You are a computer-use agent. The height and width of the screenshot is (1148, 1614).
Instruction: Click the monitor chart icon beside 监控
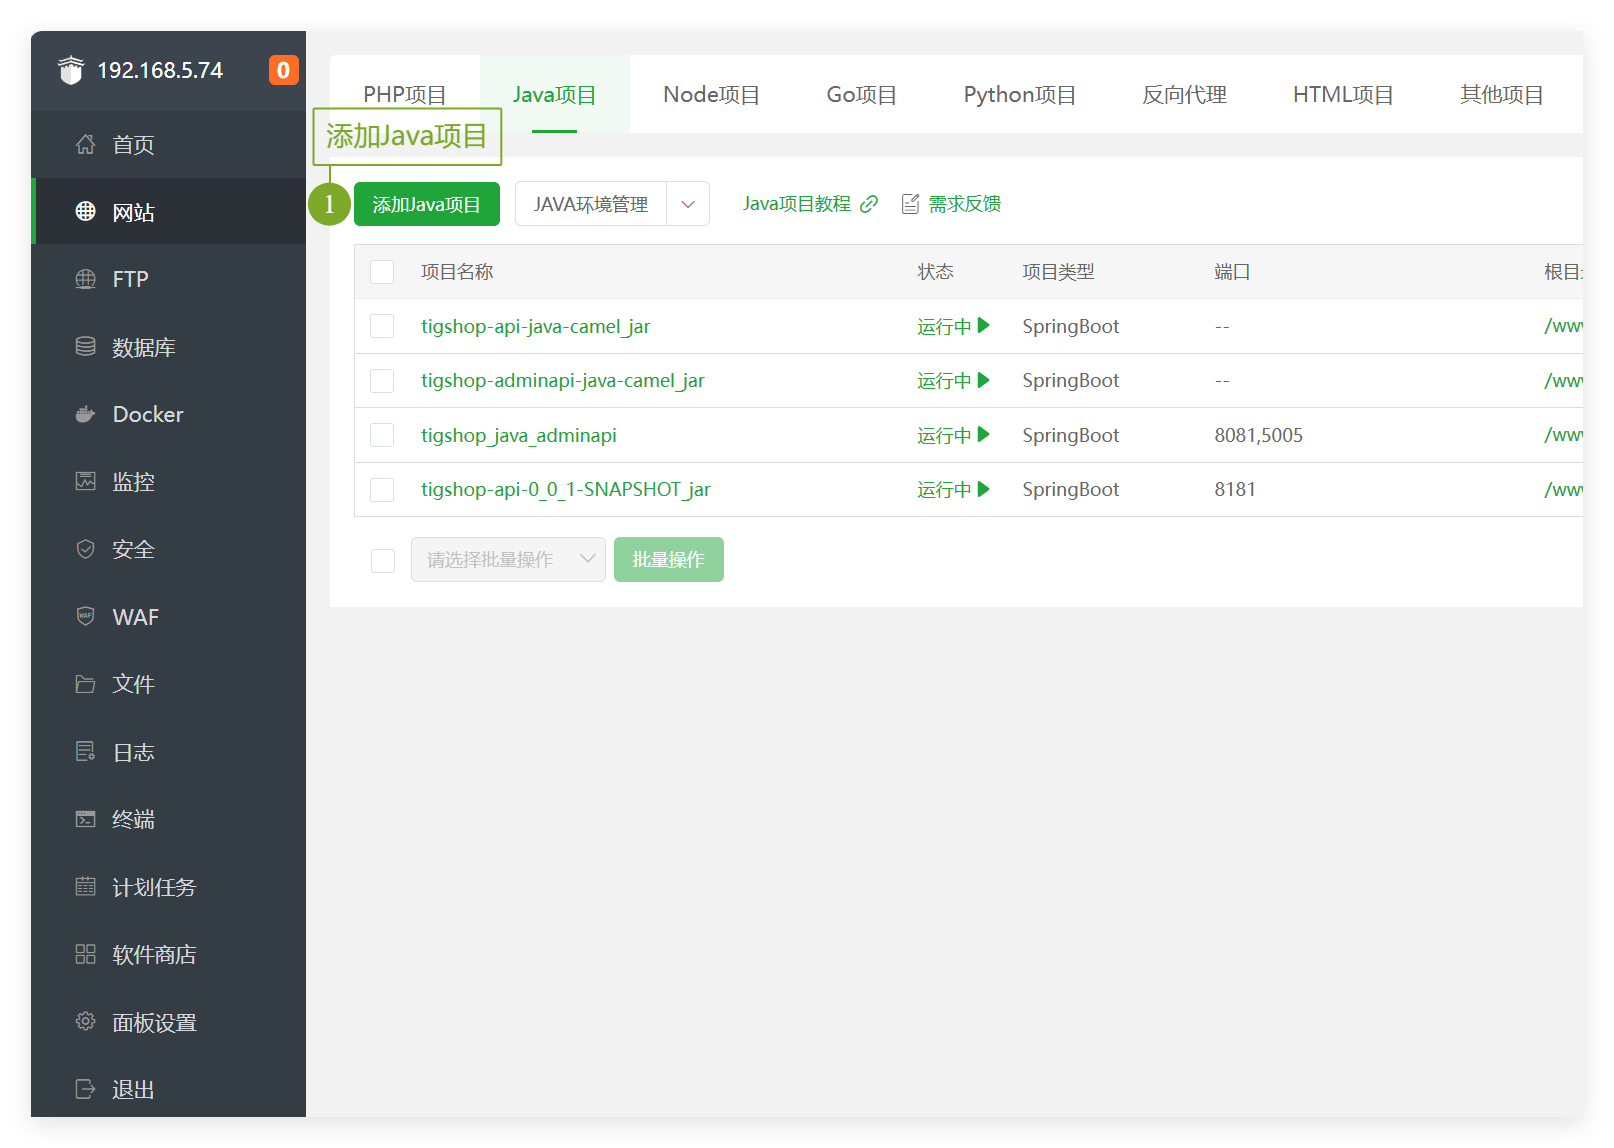pos(86,481)
